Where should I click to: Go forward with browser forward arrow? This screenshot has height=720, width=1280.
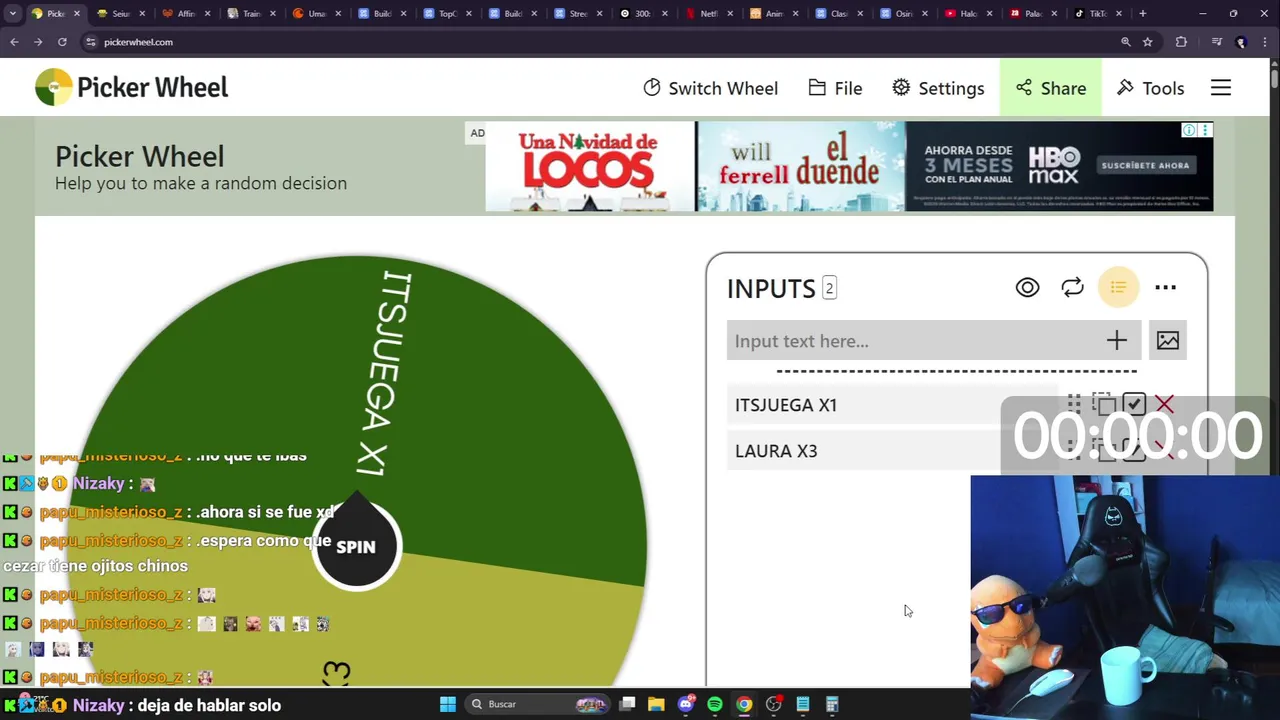[x=38, y=42]
